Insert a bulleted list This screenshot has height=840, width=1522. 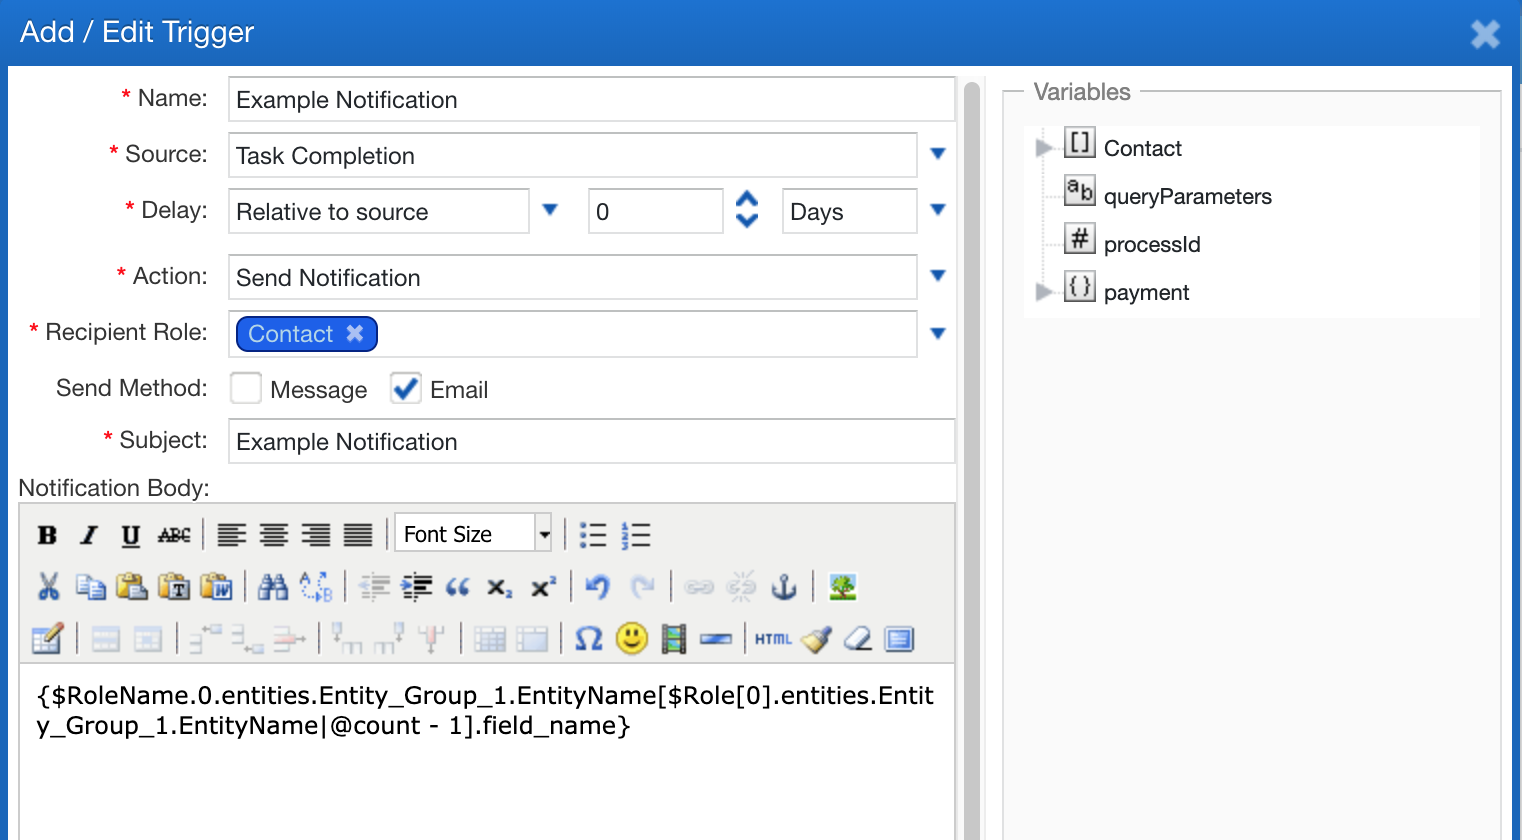tap(593, 535)
